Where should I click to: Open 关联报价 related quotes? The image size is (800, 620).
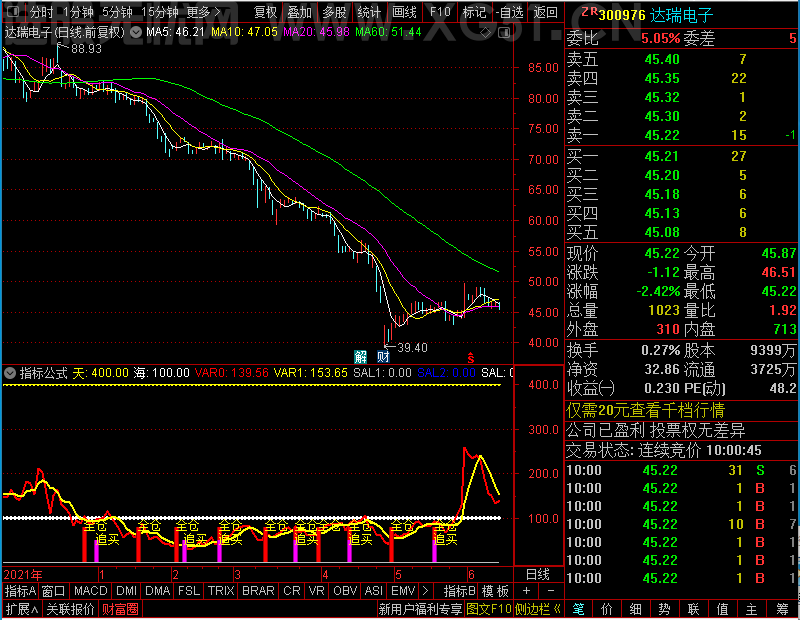click(x=70, y=609)
